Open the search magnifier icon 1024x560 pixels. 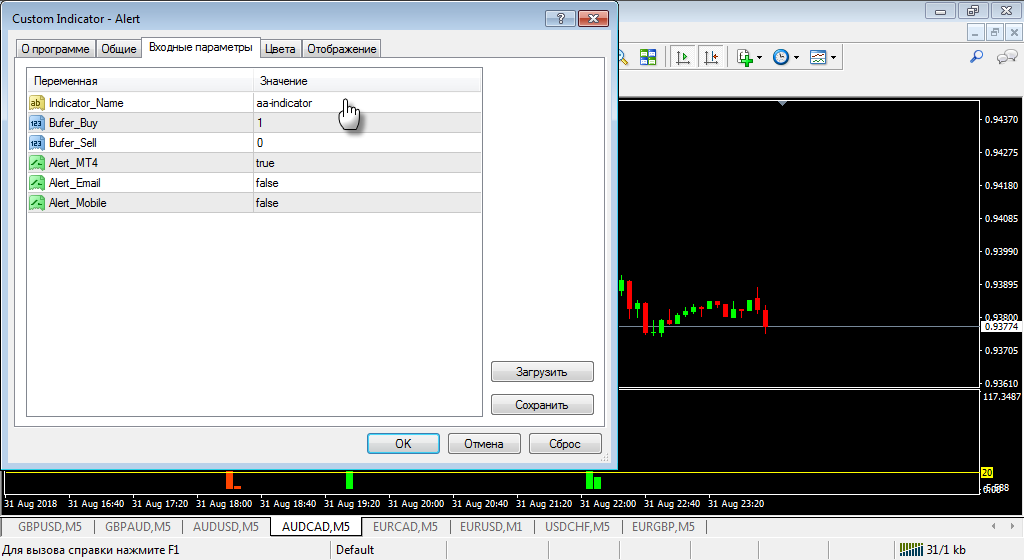tap(976, 57)
